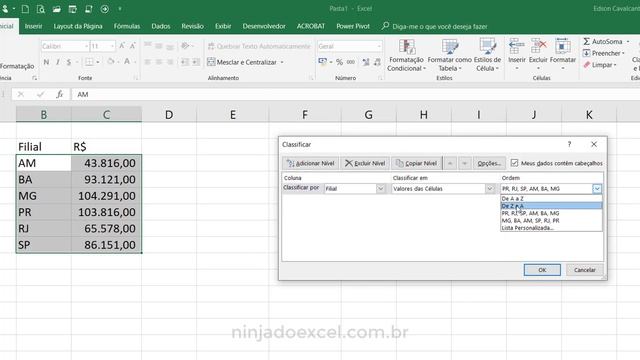Open the Dados ribbon tab

[161, 26]
